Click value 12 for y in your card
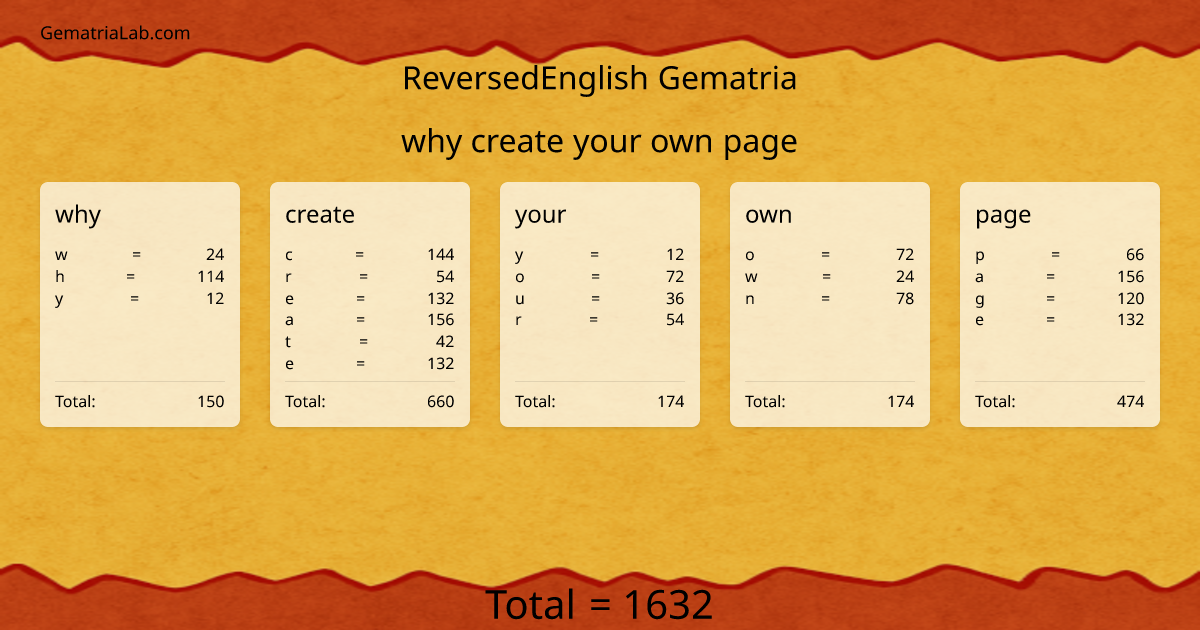The width and height of the screenshot is (1200, 630). (x=675, y=255)
